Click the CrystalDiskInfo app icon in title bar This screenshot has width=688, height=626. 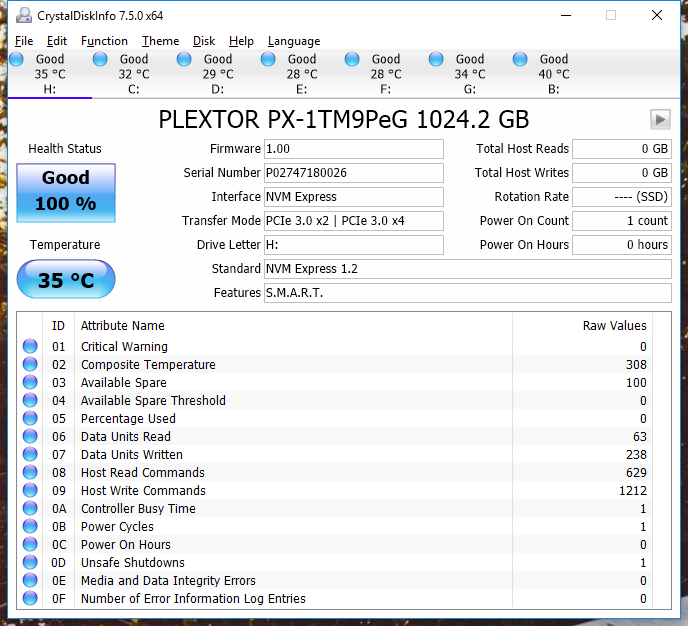pyautogui.click(x=23, y=16)
